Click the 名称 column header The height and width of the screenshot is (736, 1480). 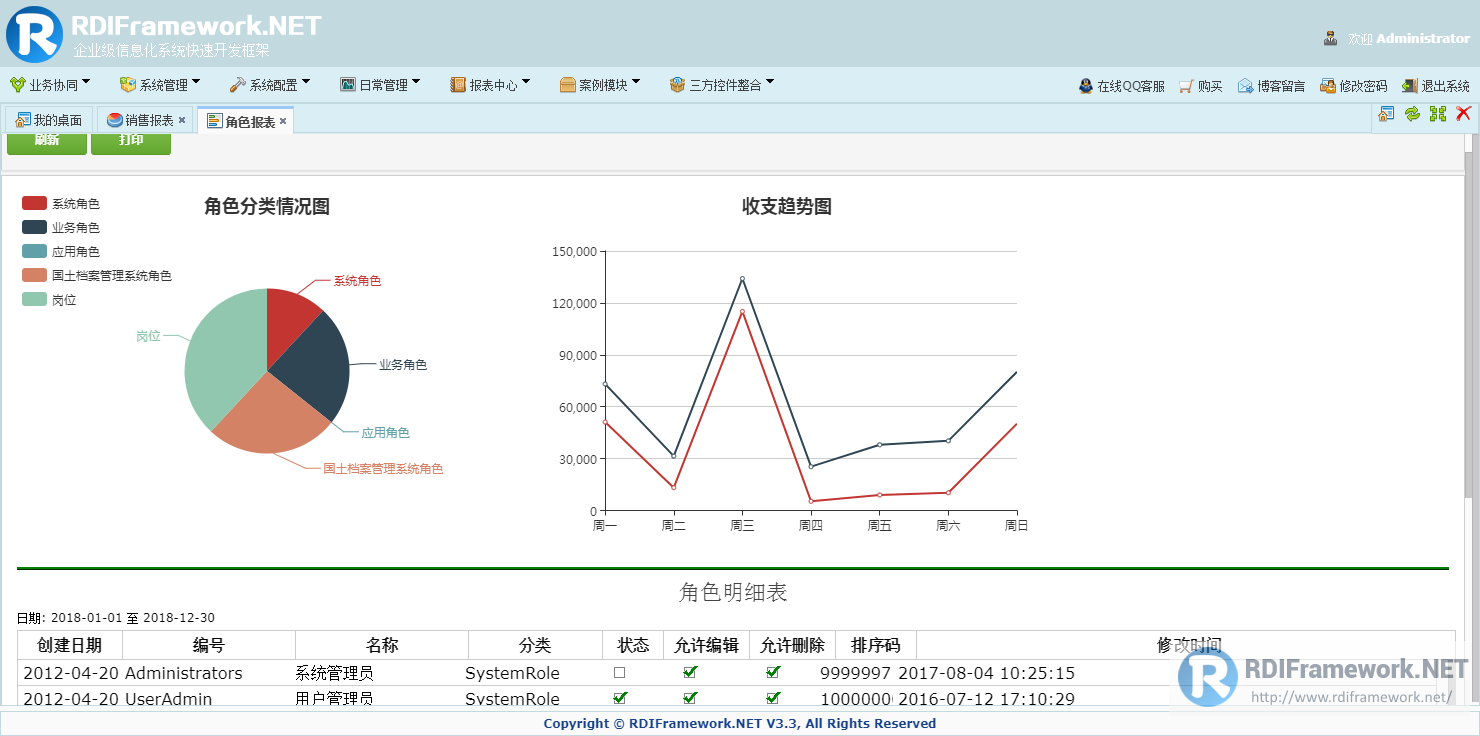382,645
